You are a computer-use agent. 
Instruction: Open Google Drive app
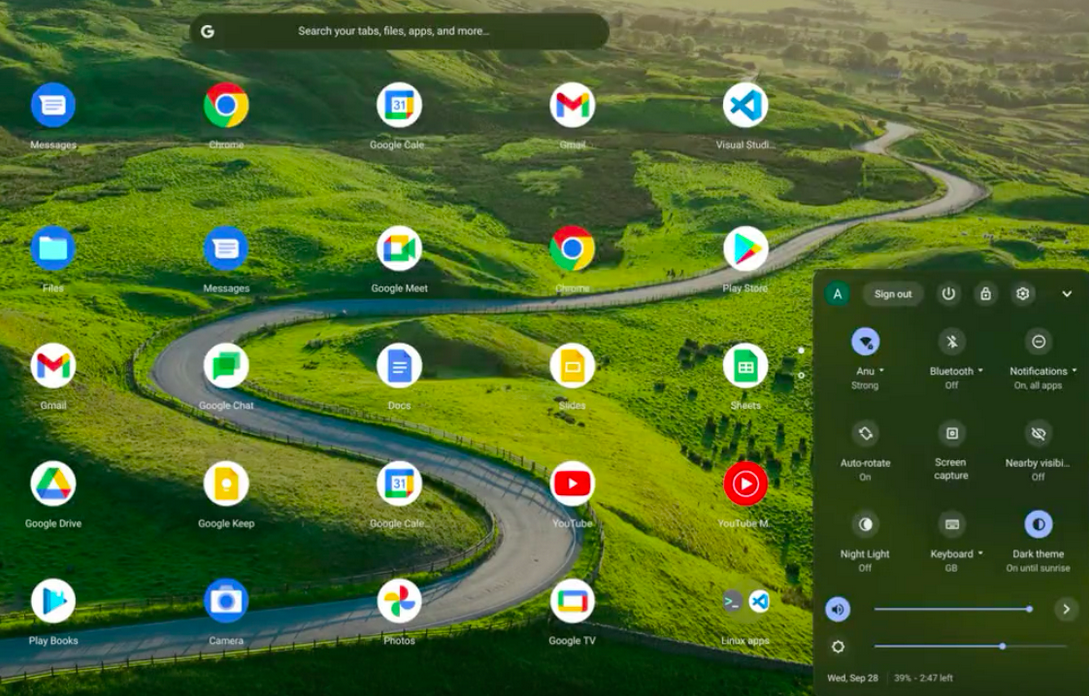[x=53, y=483]
